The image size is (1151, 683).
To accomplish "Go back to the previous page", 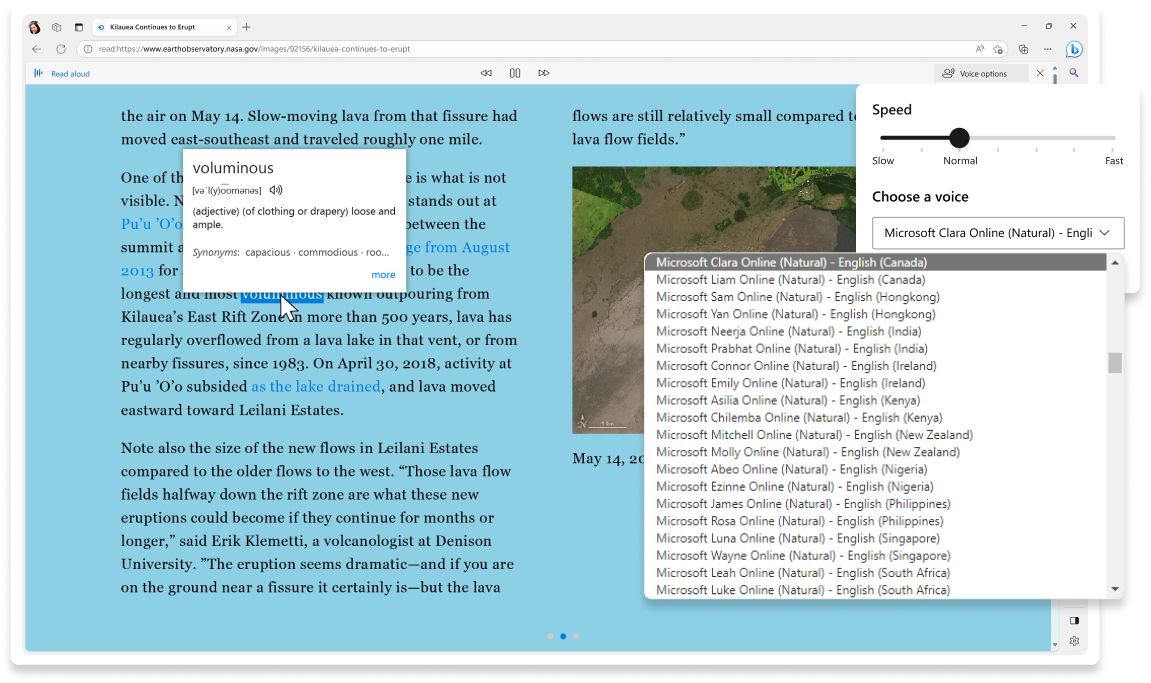I will (37, 49).
